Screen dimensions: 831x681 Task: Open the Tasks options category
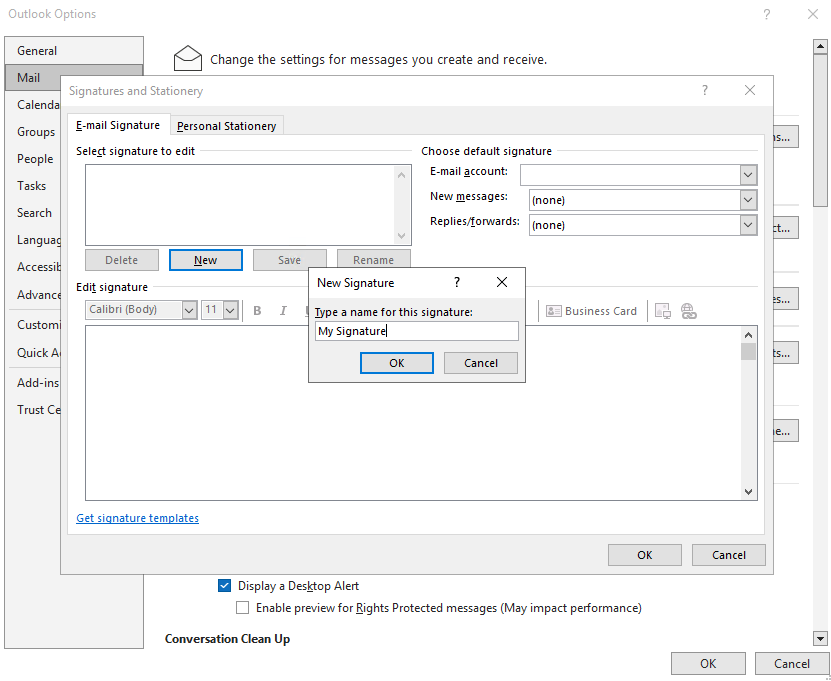tap(33, 185)
